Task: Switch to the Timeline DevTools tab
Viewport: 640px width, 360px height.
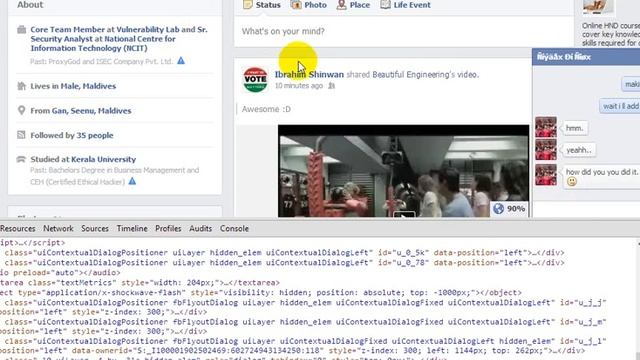Action: pos(132,229)
